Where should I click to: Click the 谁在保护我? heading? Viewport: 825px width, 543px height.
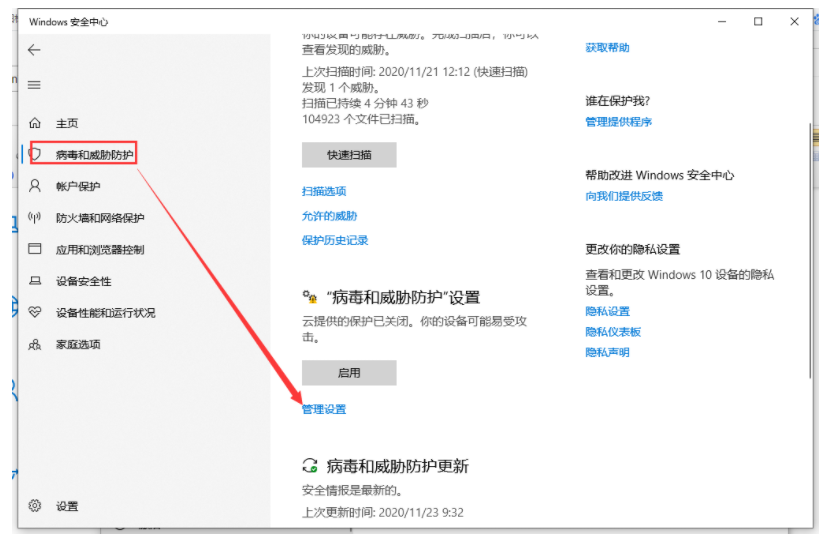pos(618,101)
